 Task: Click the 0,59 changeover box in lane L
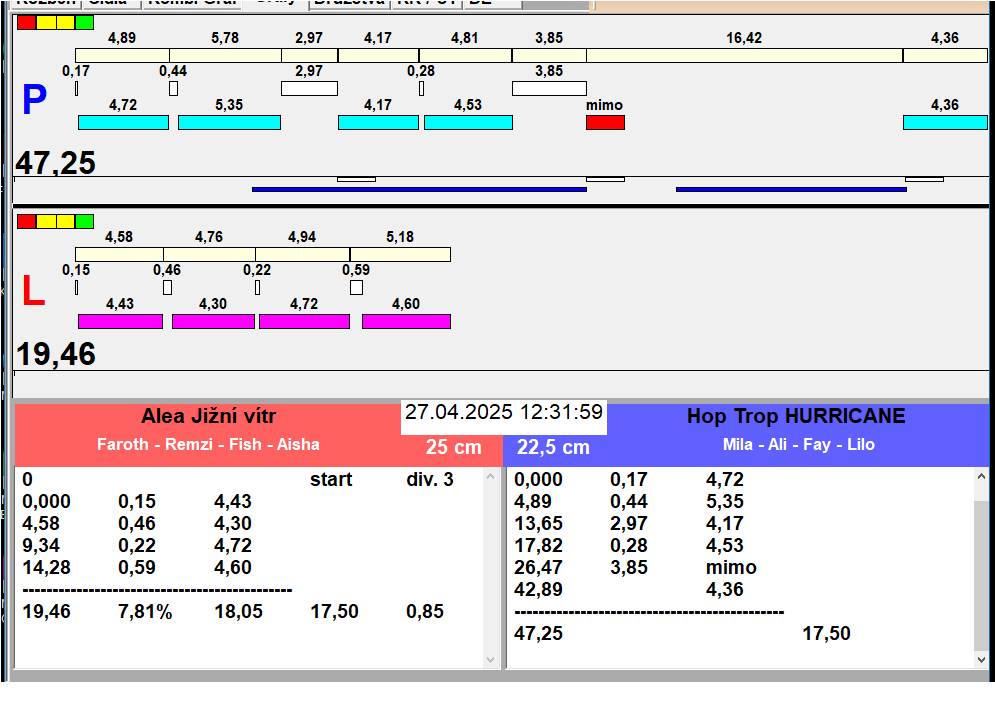click(356, 288)
